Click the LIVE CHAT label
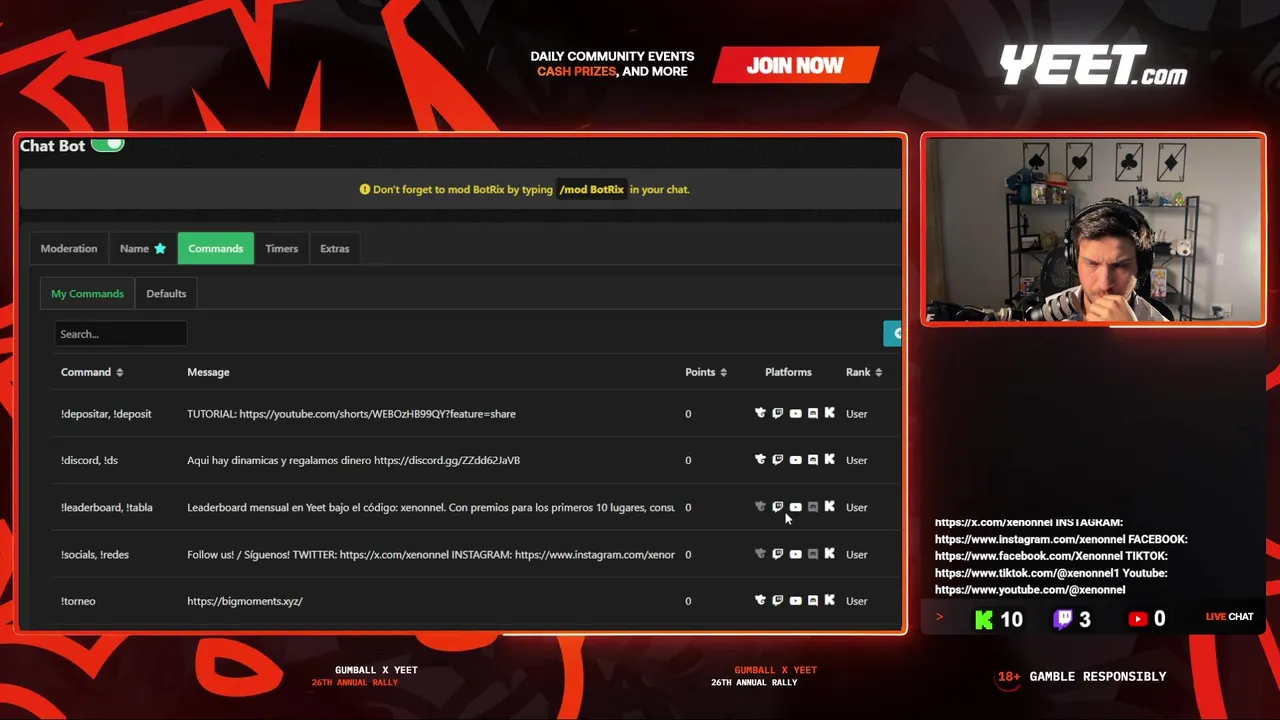The image size is (1280, 720). click(x=1229, y=616)
